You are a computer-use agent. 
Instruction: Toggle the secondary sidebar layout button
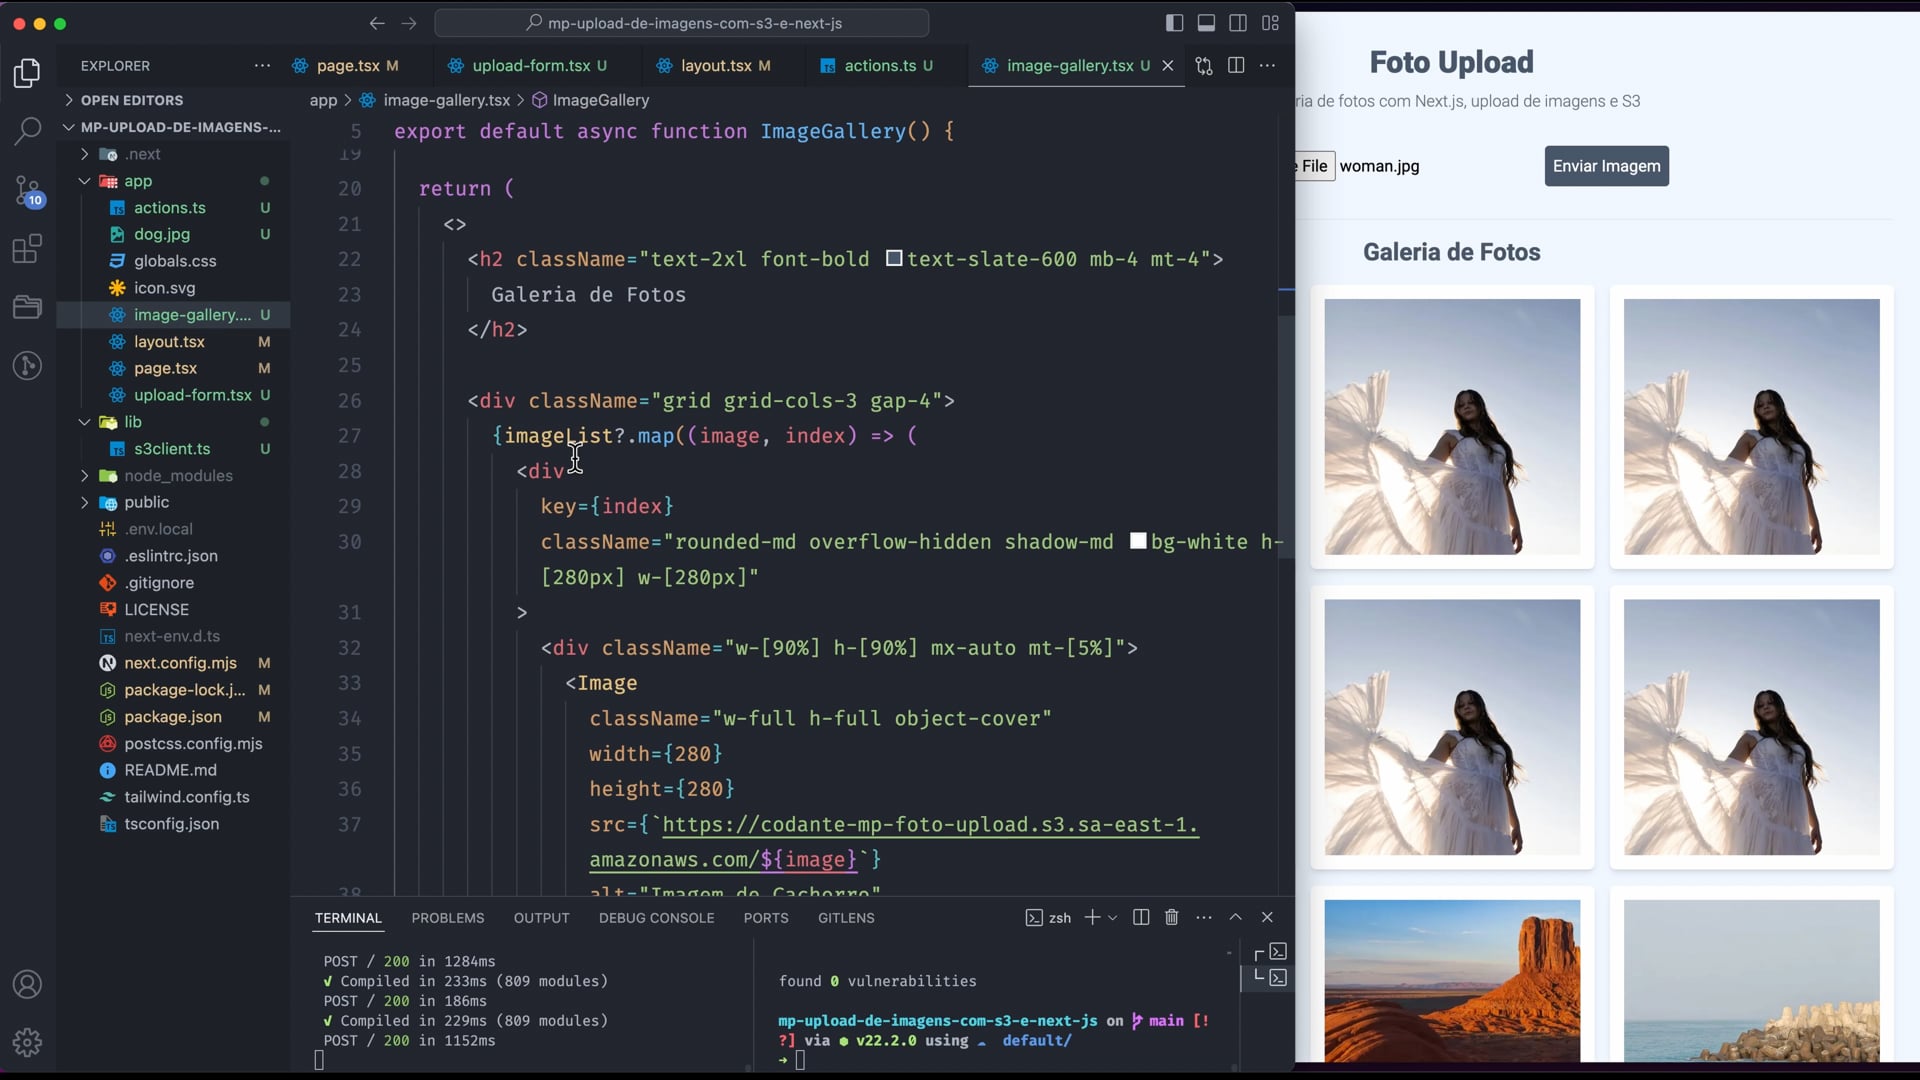click(x=1238, y=23)
